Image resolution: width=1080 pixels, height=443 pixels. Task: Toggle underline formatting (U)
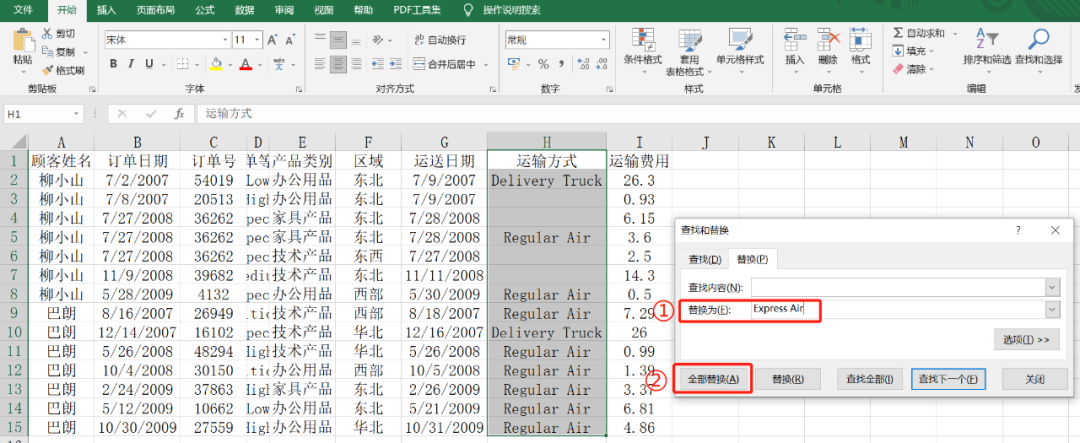[149, 64]
